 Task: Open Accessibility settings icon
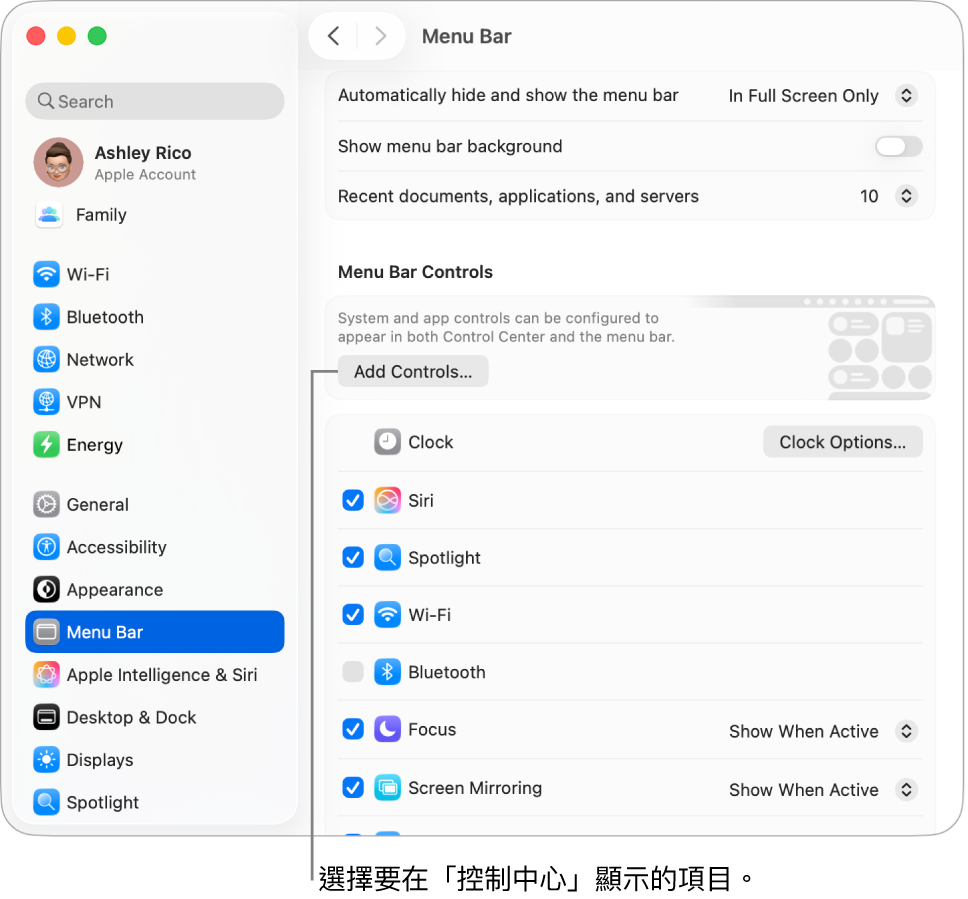coord(46,547)
